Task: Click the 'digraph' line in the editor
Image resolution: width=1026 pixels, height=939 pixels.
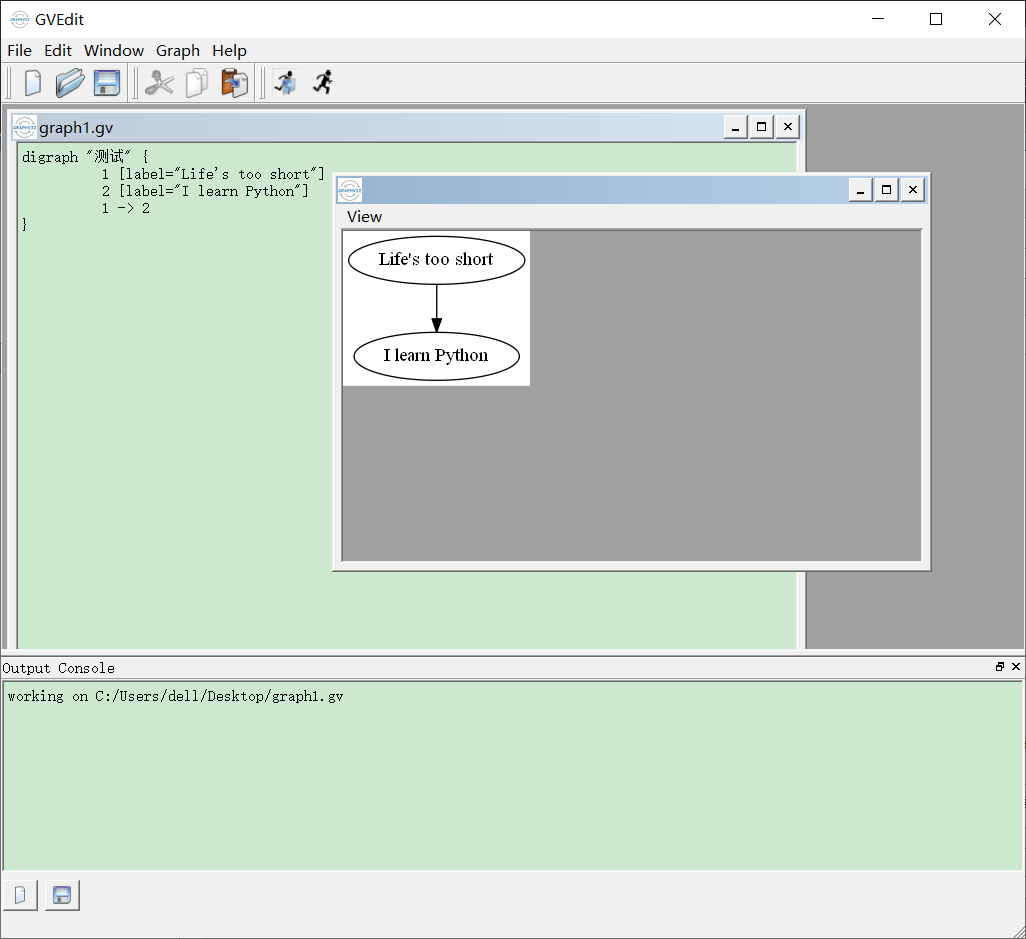Action: pos(86,157)
